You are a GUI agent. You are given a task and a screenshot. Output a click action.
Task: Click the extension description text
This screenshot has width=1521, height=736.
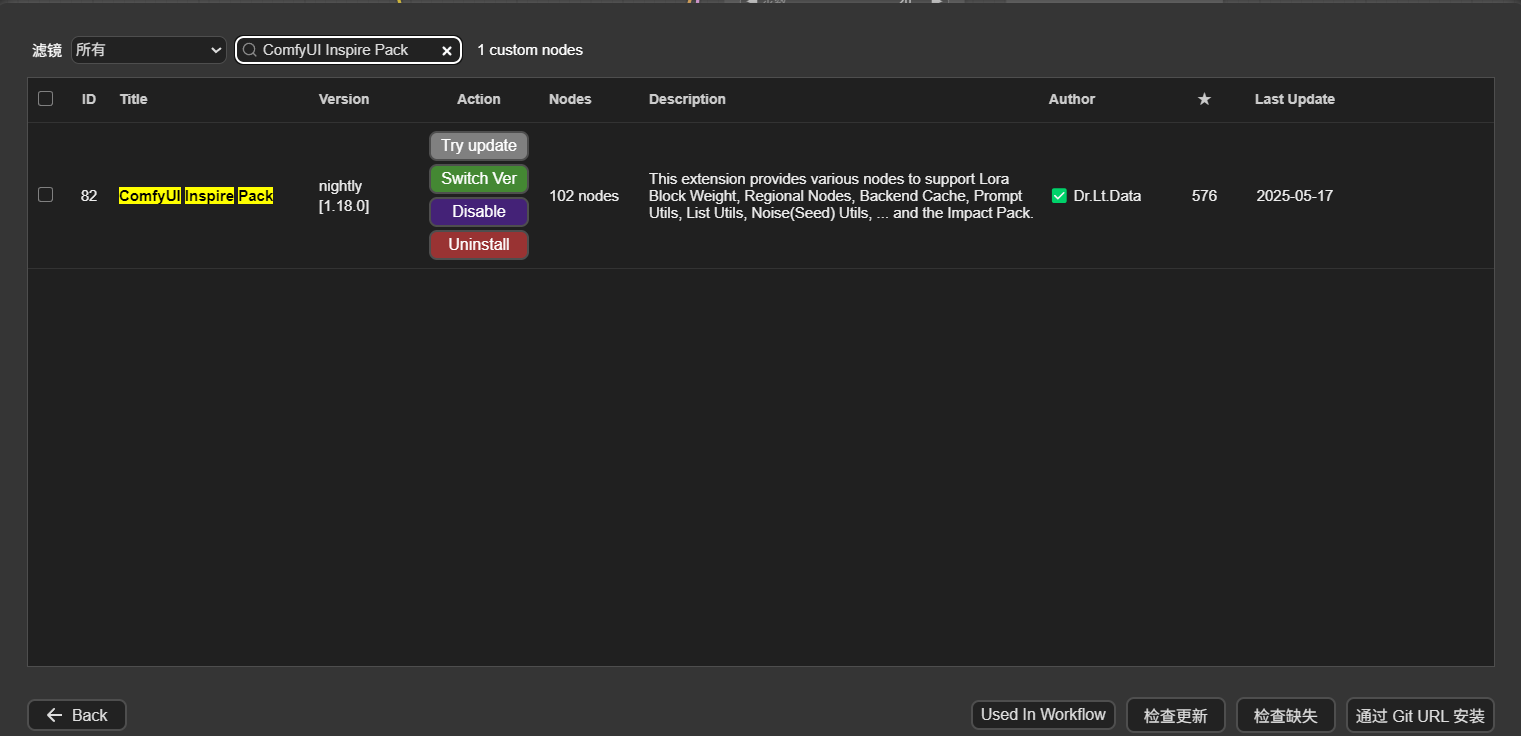[x=841, y=196]
